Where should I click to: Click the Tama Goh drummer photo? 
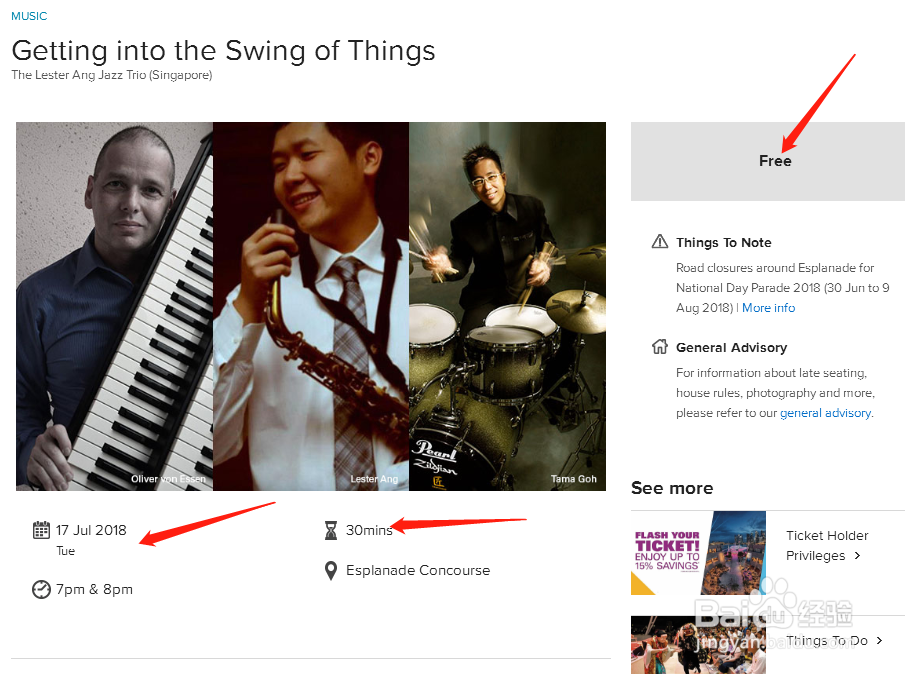(507, 305)
